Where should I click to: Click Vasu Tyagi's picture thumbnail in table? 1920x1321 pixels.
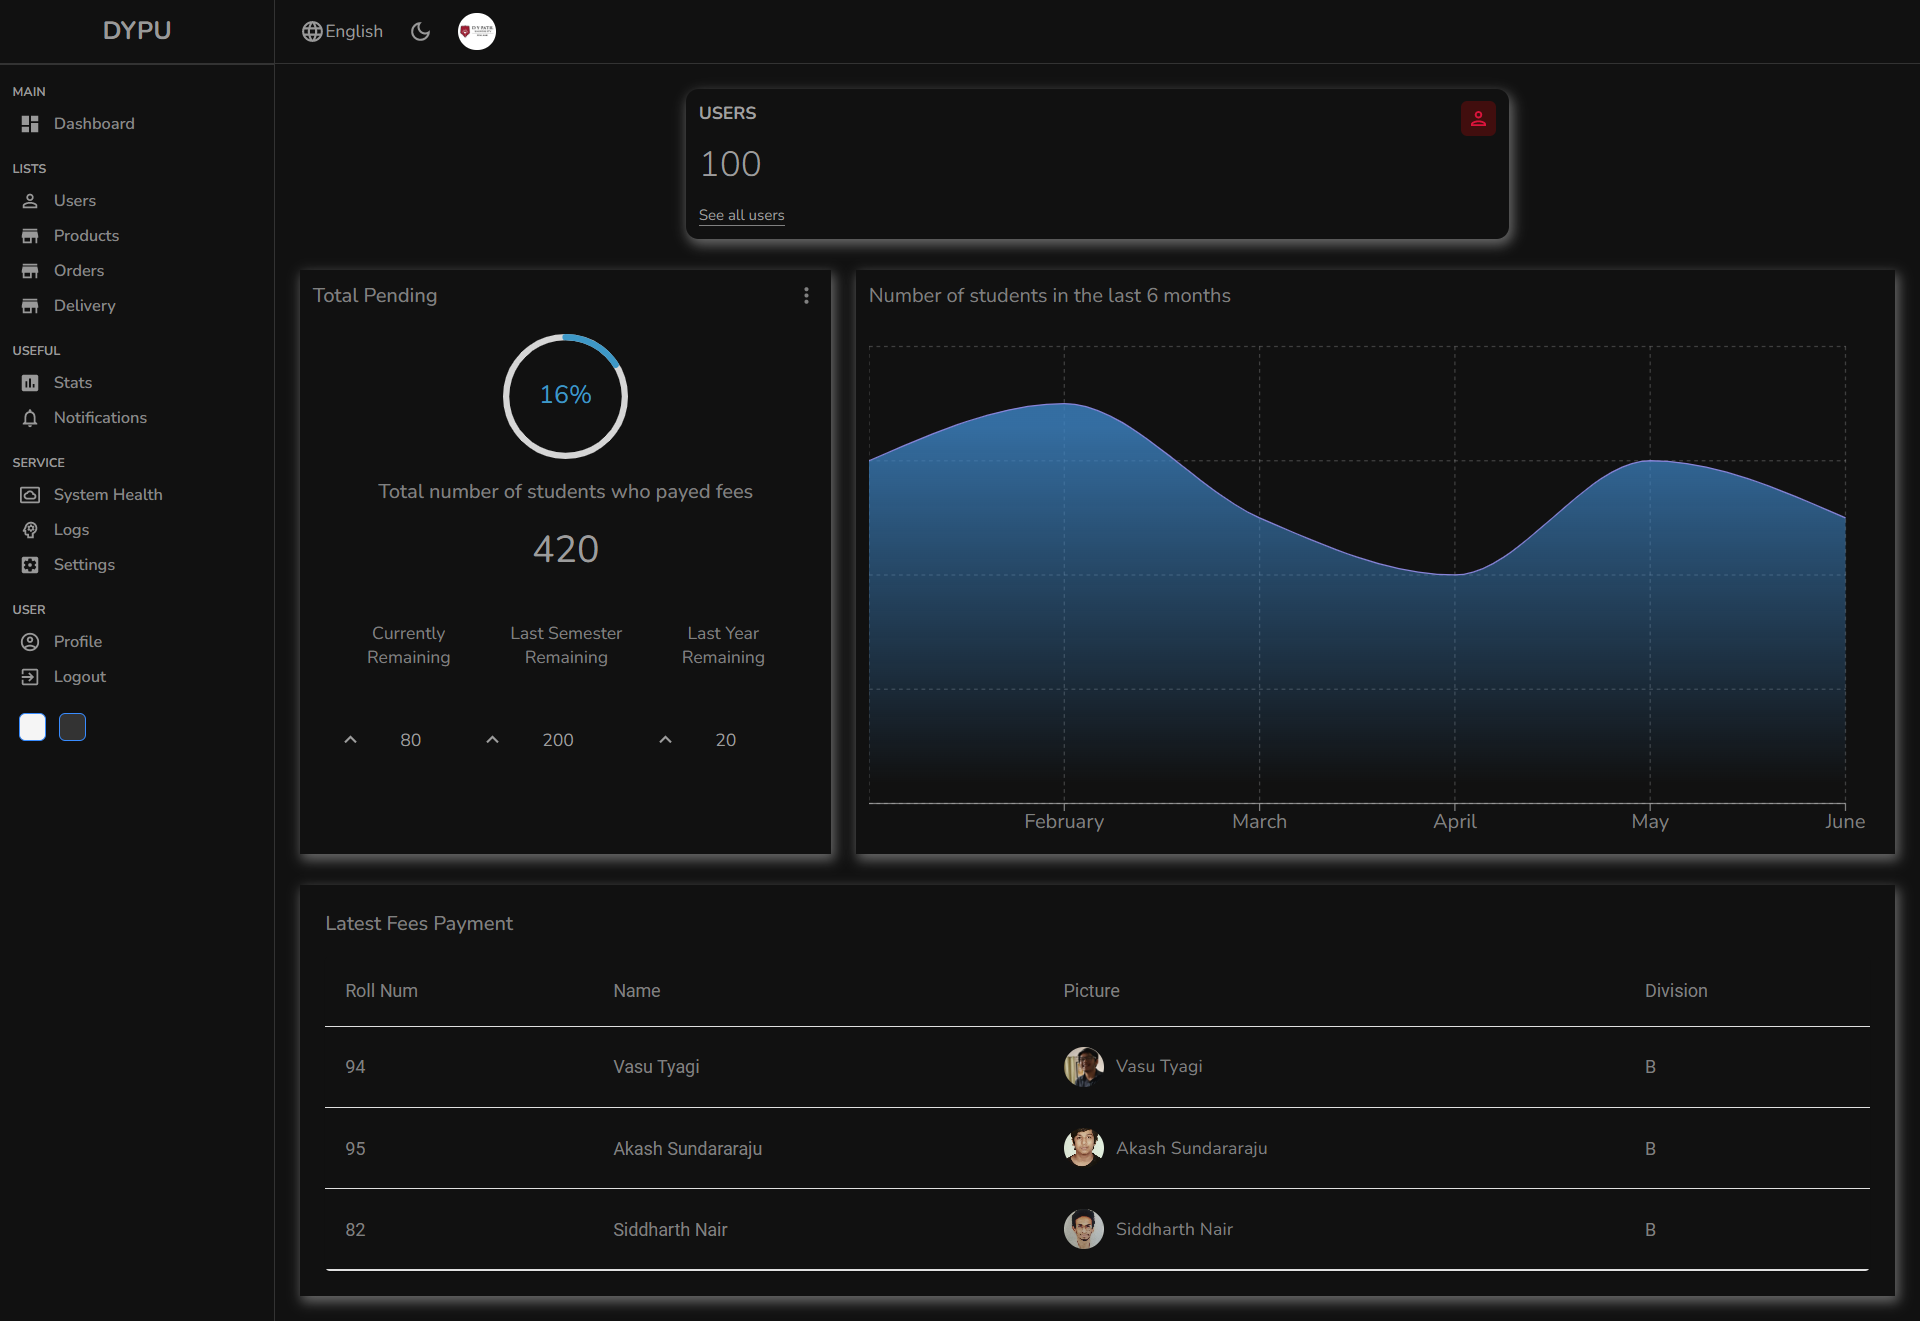click(x=1084, y=1067)
